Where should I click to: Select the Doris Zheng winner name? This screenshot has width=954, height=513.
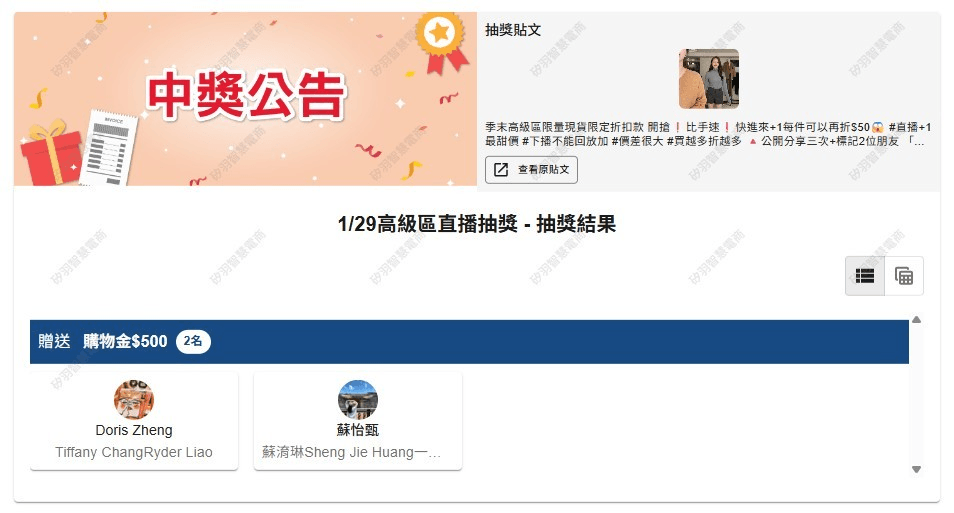tap(134, 430)
